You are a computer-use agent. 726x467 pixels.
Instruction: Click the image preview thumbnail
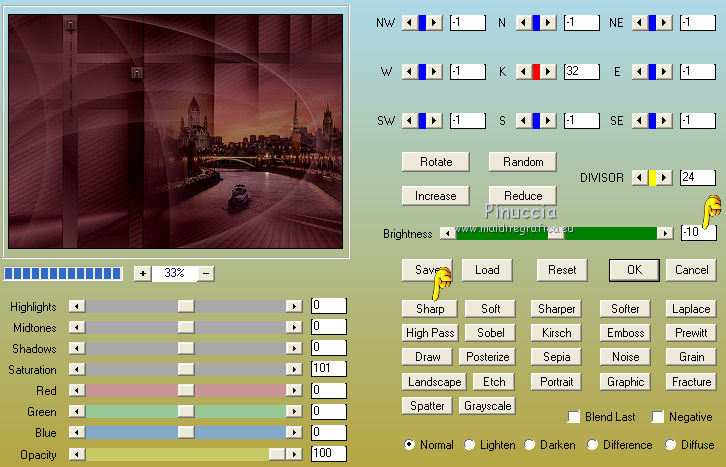click(x=175, y=131)
